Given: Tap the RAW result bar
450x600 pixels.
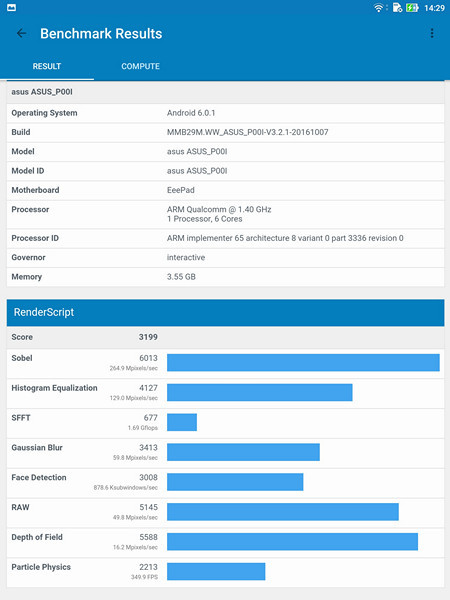Looking at the screenshot, I should tap(283, 512).
